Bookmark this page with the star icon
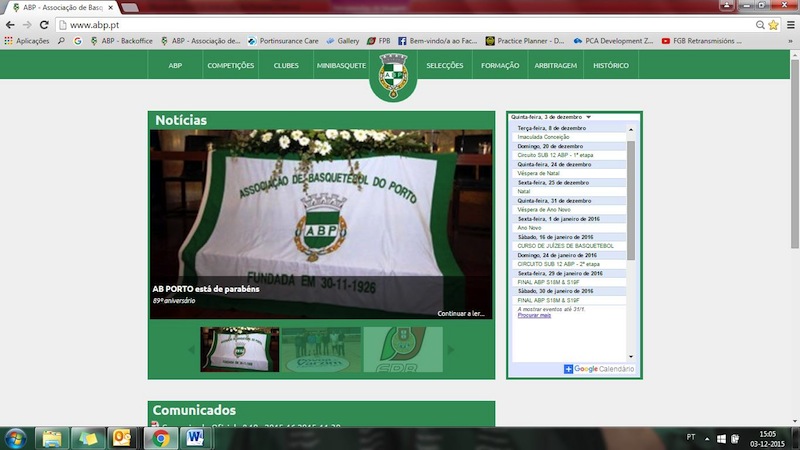The image size is (800, 450). (x=773, y=25)
